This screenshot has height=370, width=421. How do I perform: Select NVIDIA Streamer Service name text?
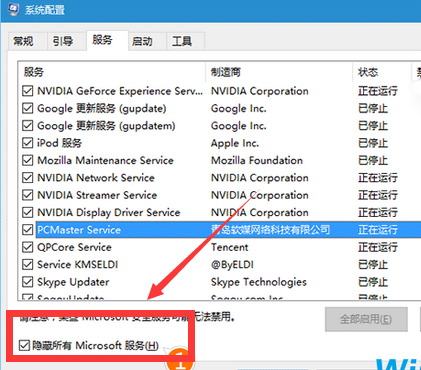click(x=97, y=195)
